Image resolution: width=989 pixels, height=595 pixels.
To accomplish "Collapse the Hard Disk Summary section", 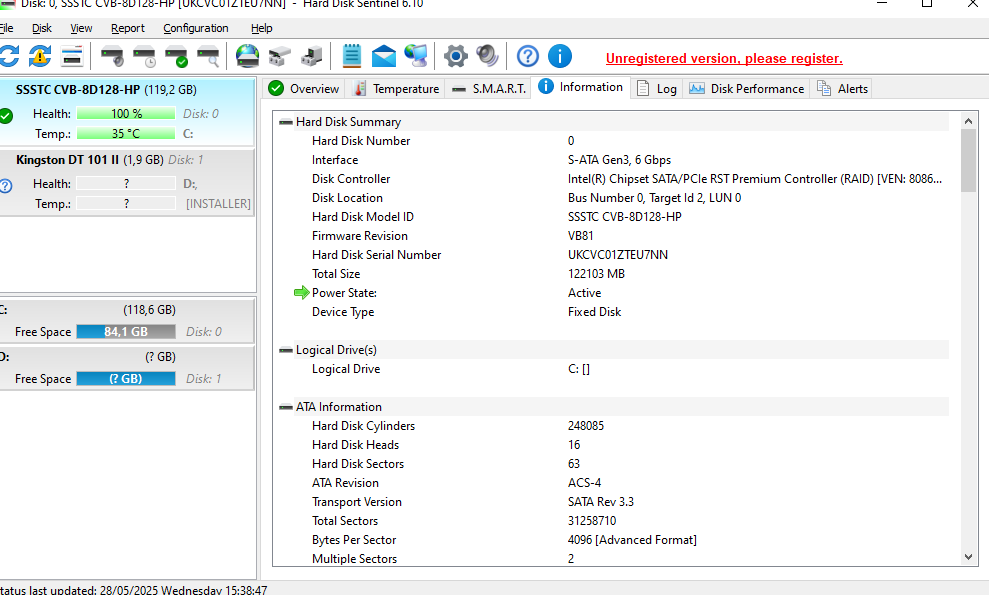I will [x=286, y=122].
